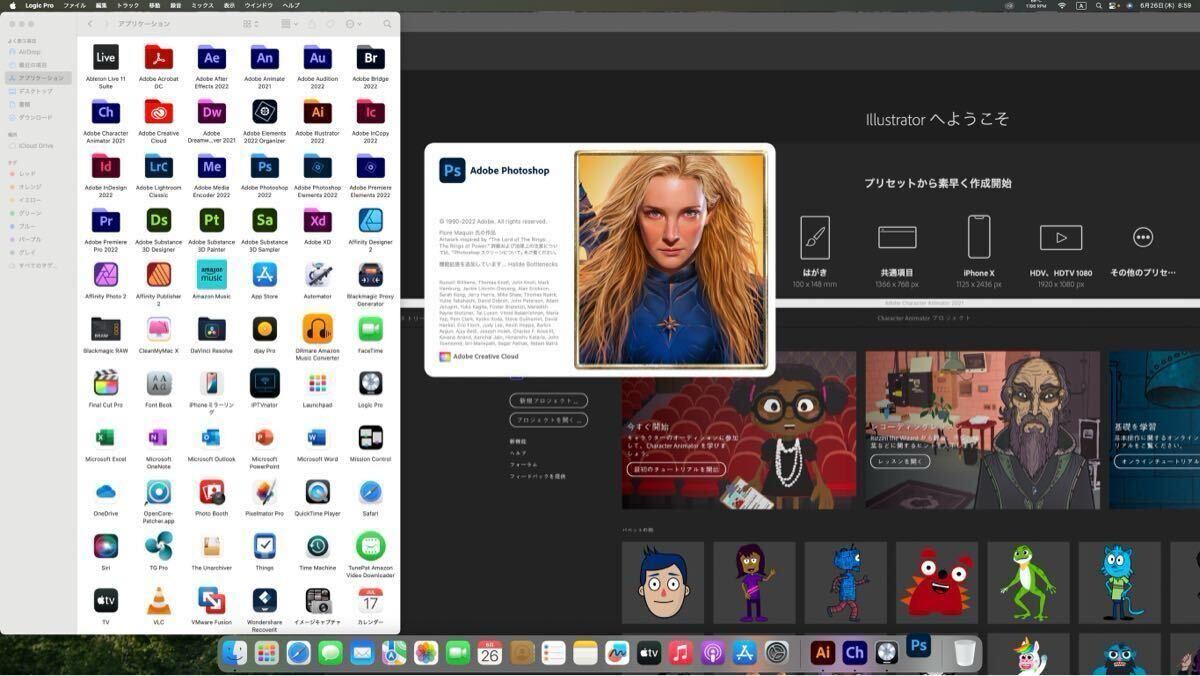Open the Adobe Photoshop 2022 folder

click(265, 166)
